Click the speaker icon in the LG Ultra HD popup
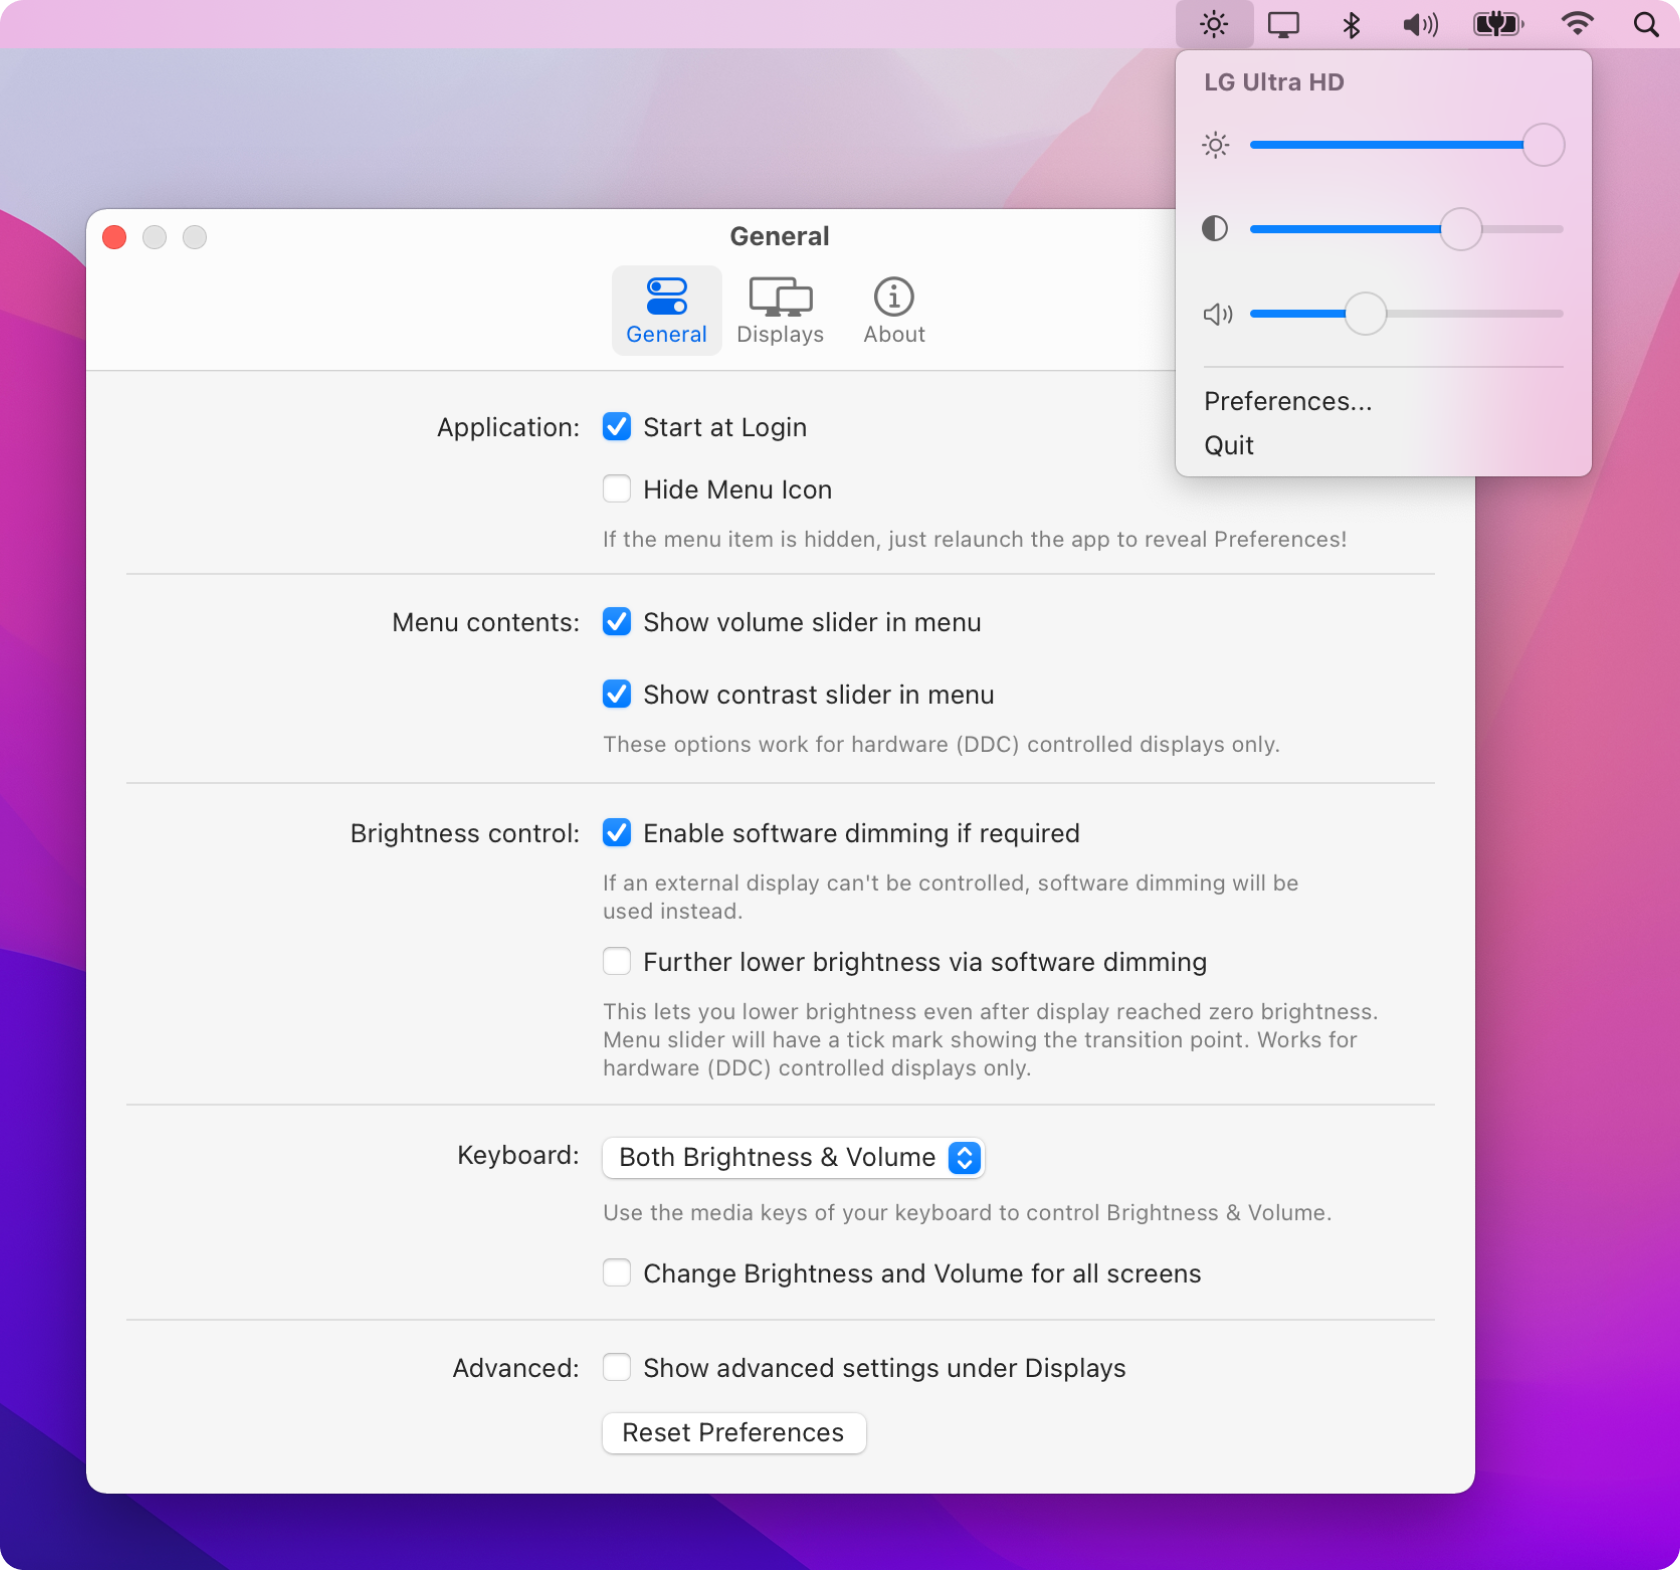 point(1217,314)
